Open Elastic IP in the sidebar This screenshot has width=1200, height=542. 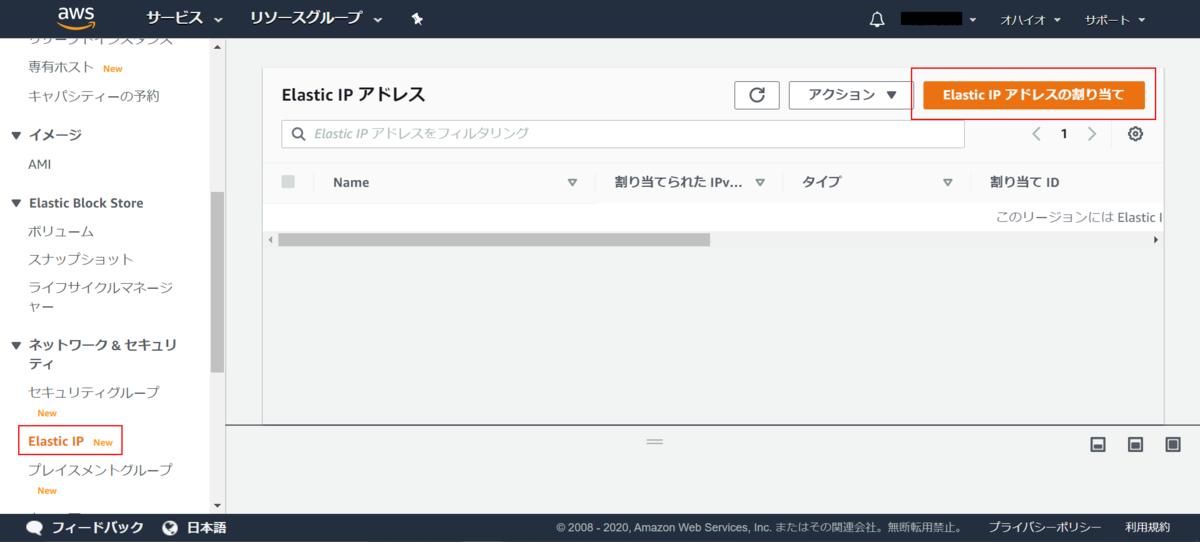pos(56,441)
